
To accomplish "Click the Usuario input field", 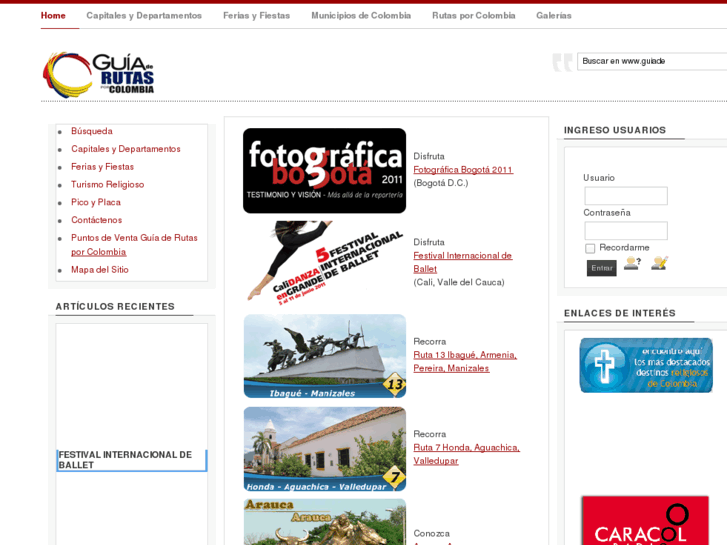I will tap(626, 196).
